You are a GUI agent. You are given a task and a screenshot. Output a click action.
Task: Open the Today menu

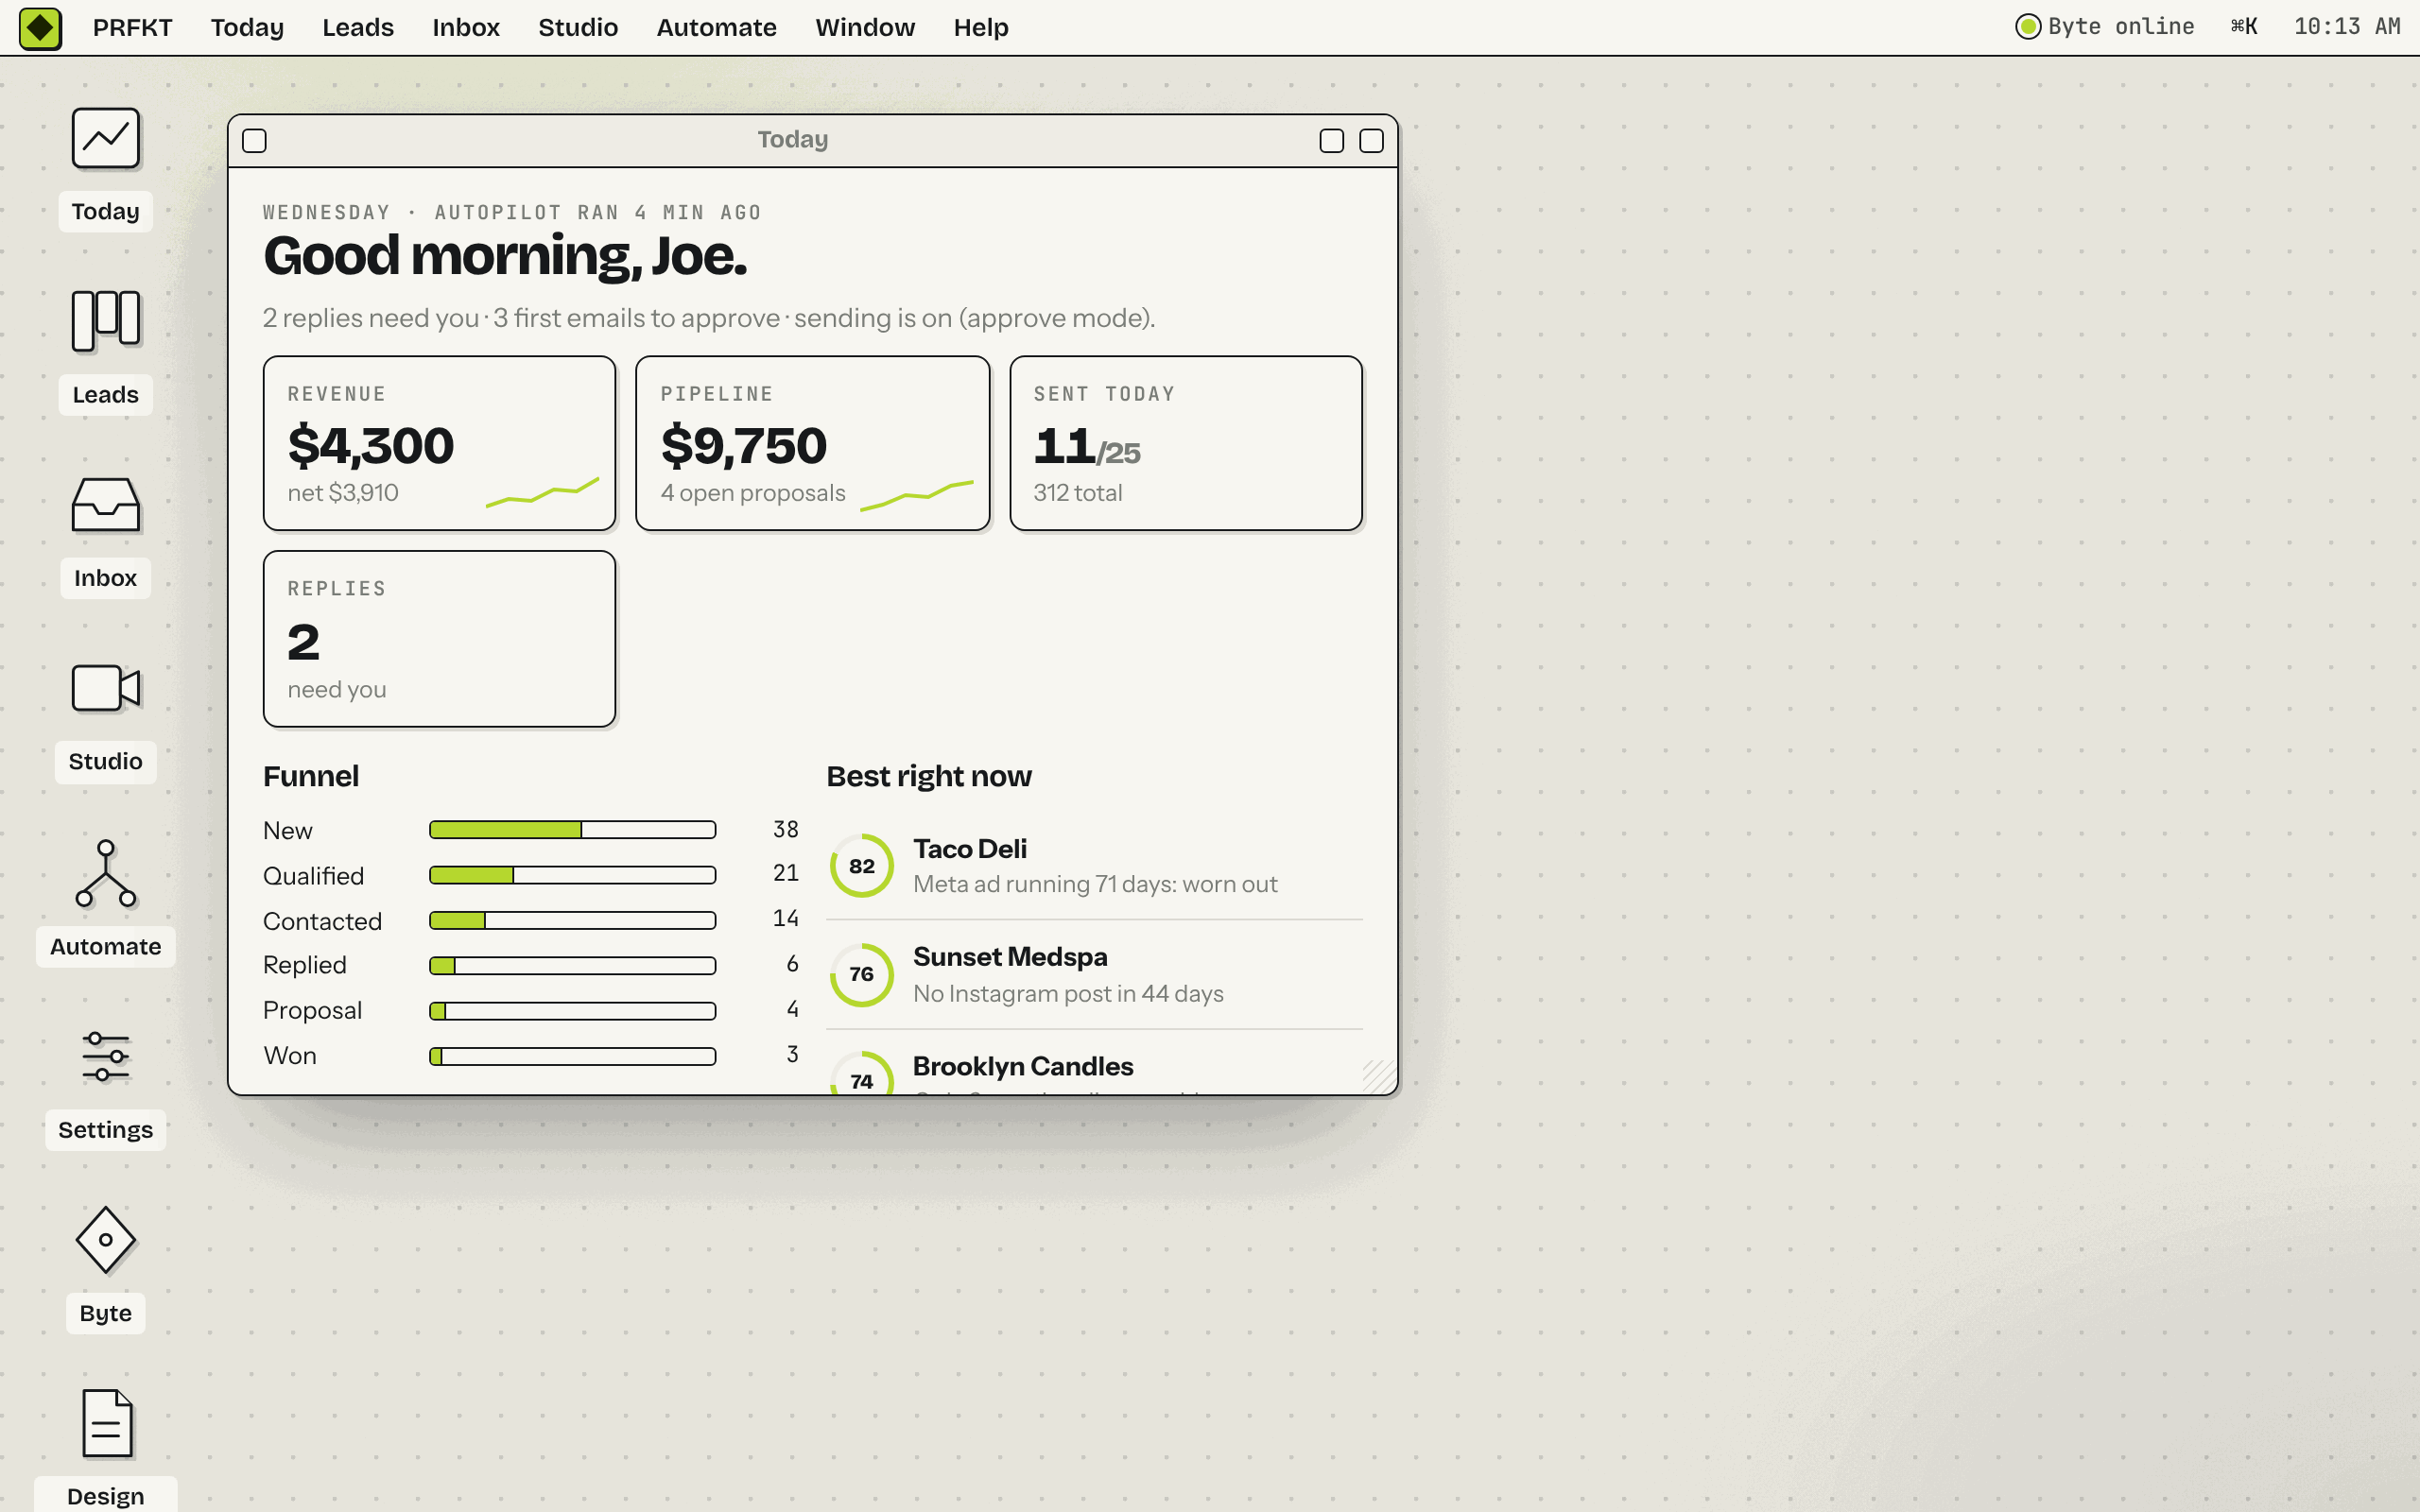pyautogui.click(x=247, y=27)
